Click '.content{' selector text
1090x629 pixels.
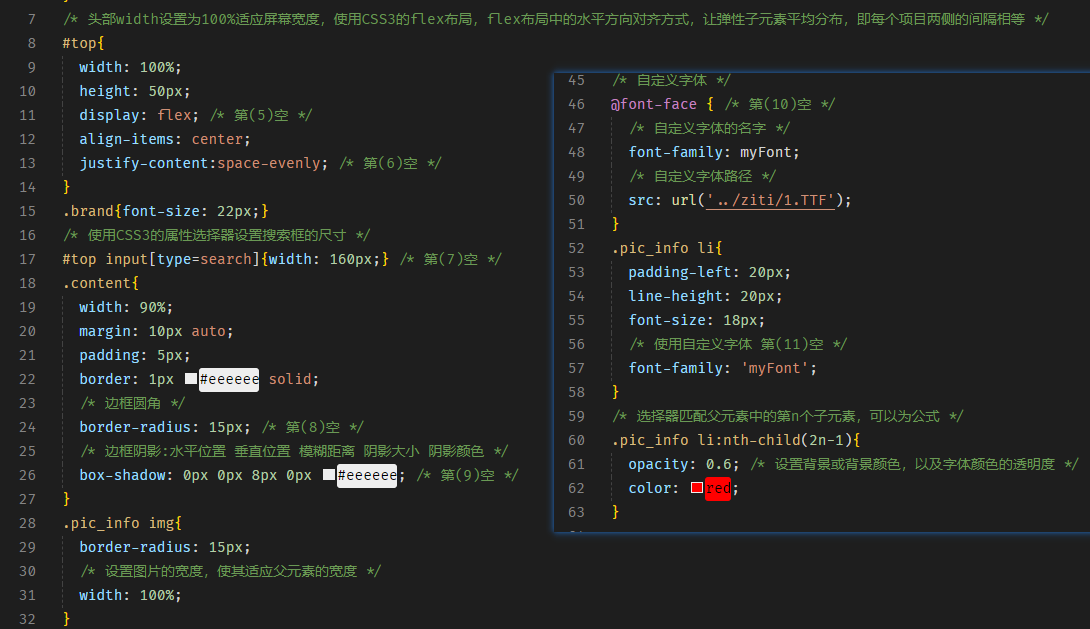101,283
